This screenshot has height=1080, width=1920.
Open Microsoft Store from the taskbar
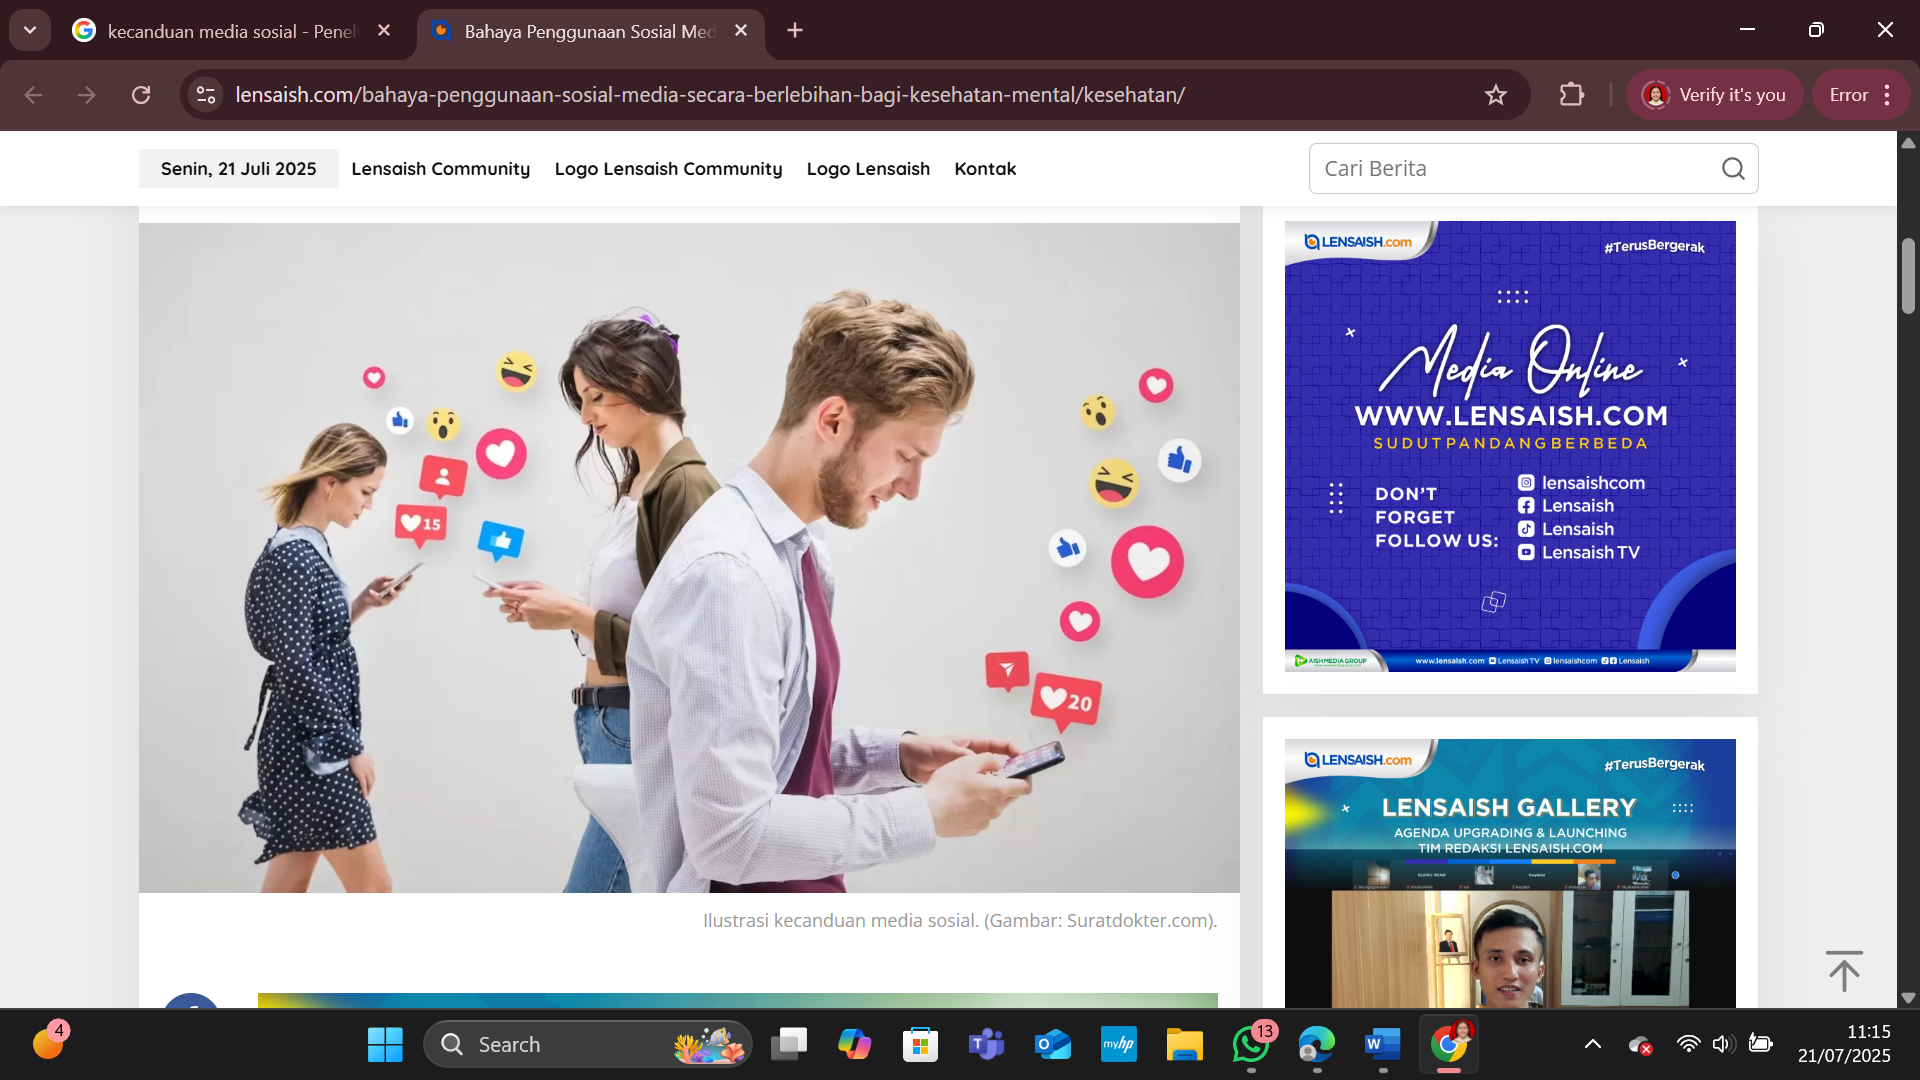[921, 1045]
